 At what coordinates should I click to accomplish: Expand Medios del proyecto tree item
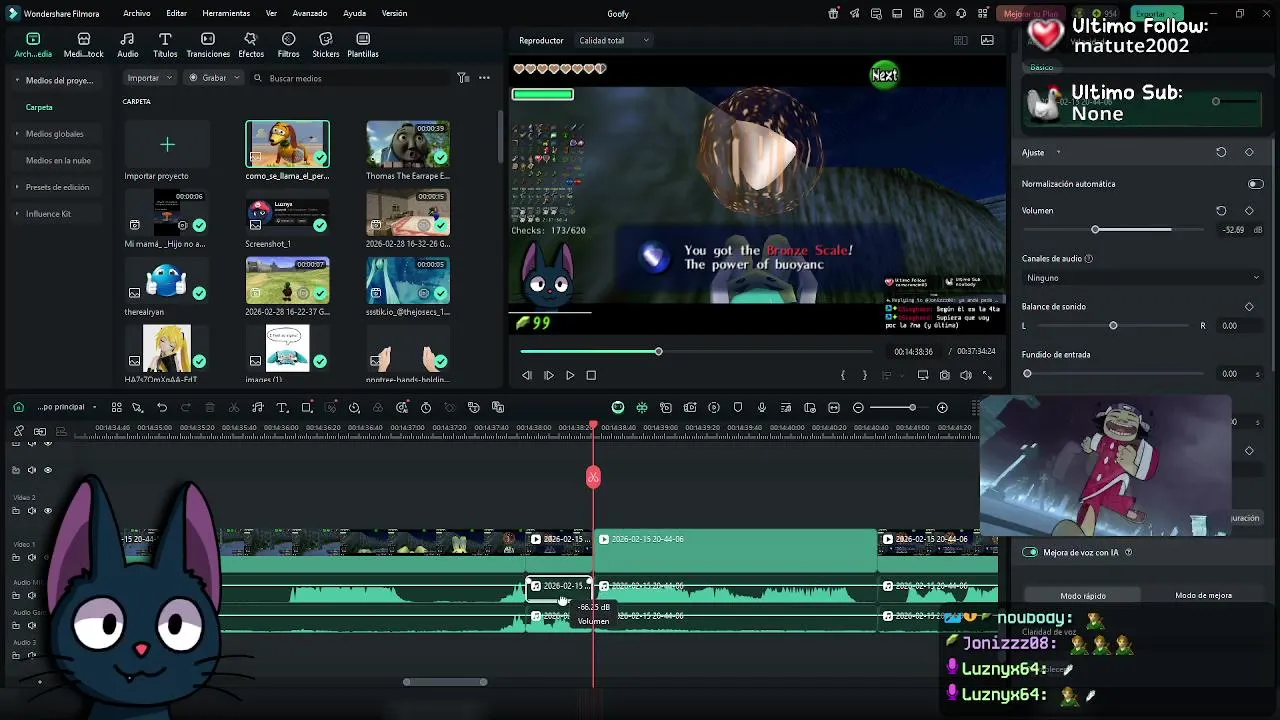[17, 80]
